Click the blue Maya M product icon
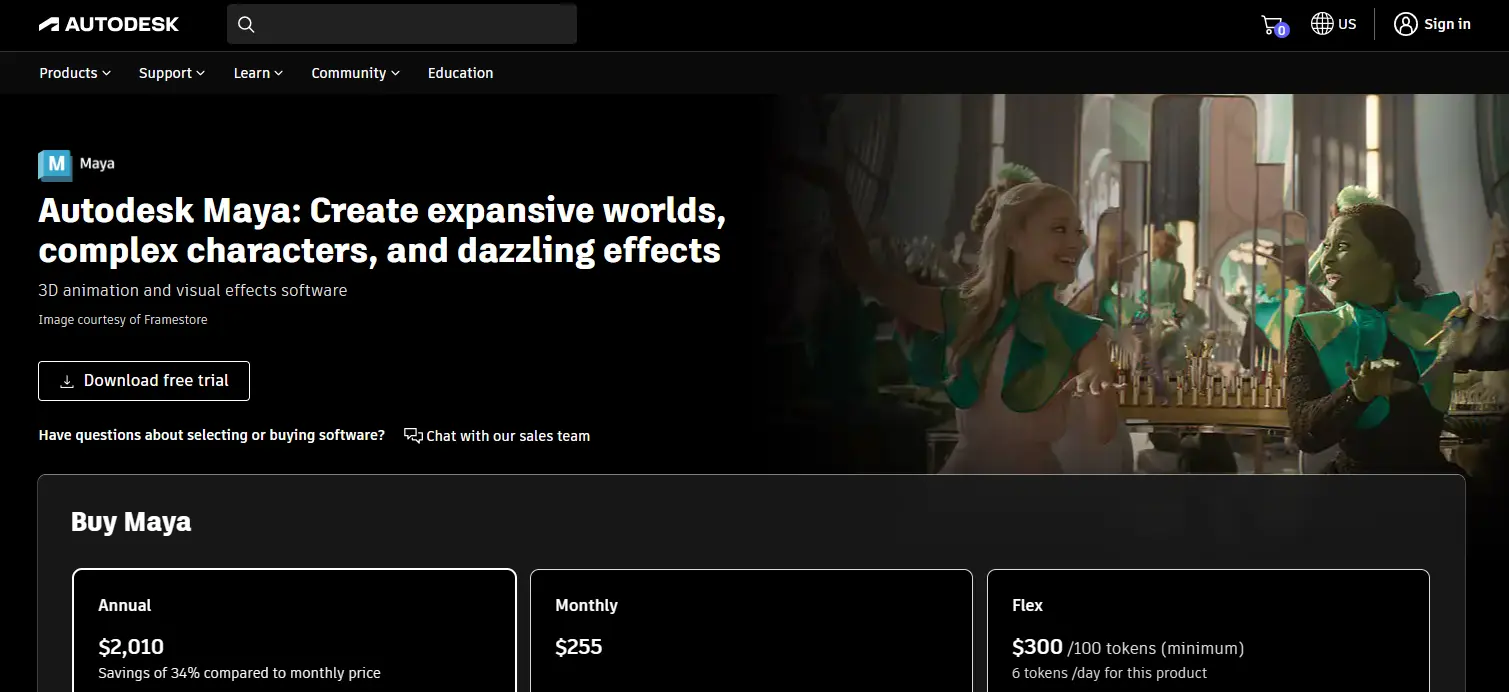Screen dimensions: 1509x692 coord(55,164)
